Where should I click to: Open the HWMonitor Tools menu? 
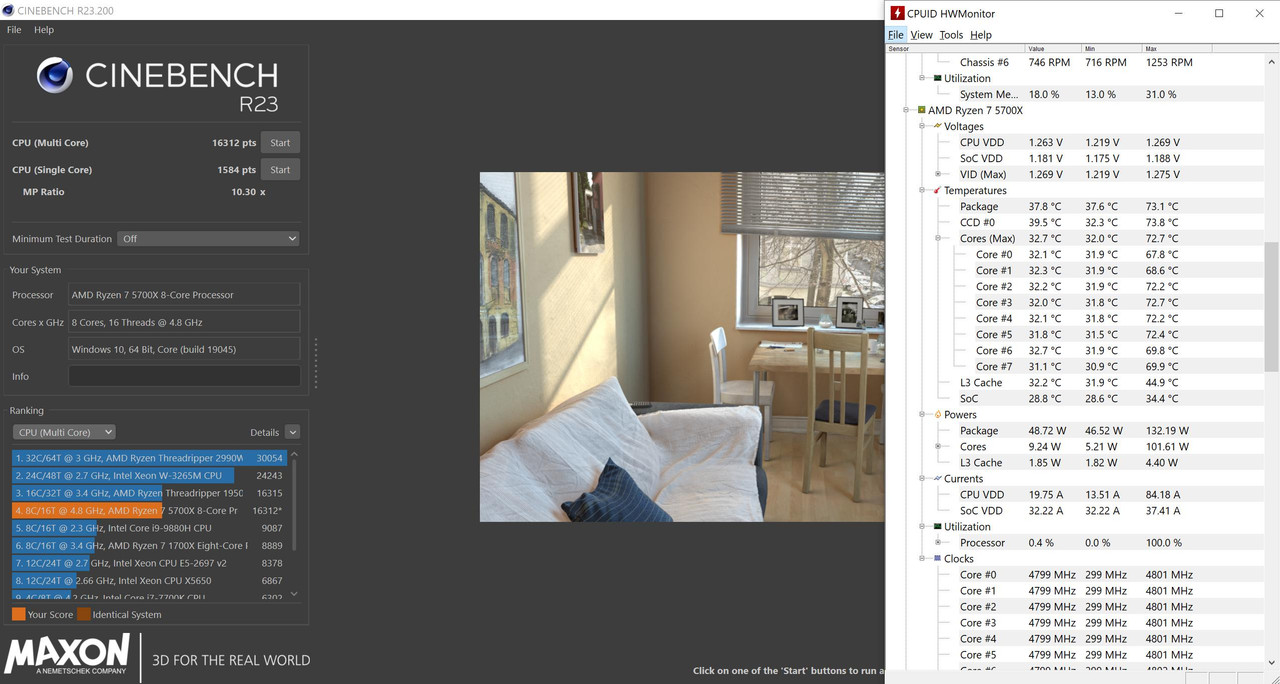(951, 35)
